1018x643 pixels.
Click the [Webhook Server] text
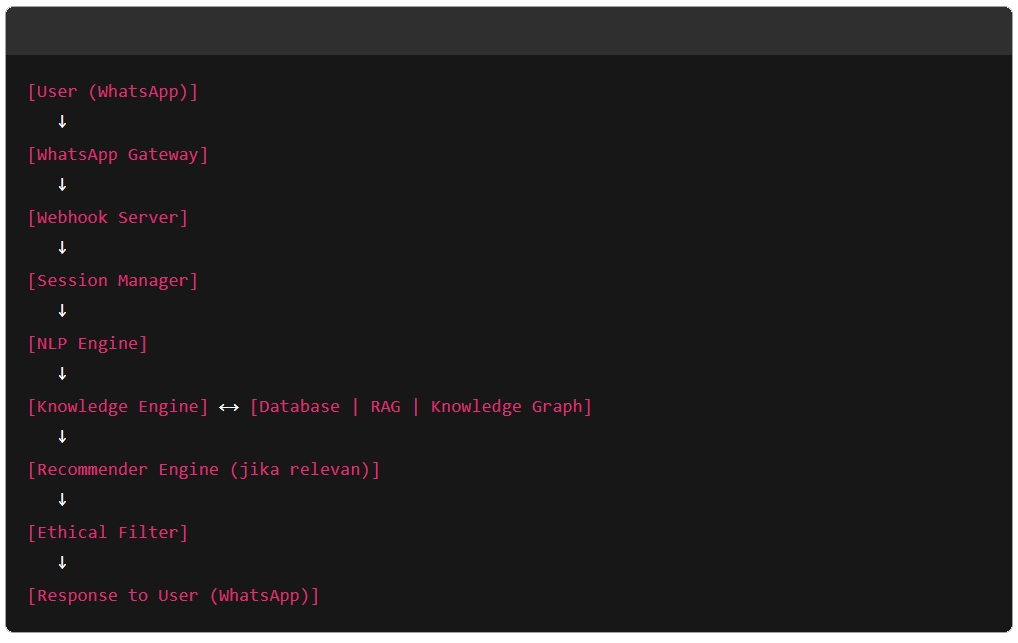(x=108, y=218)
